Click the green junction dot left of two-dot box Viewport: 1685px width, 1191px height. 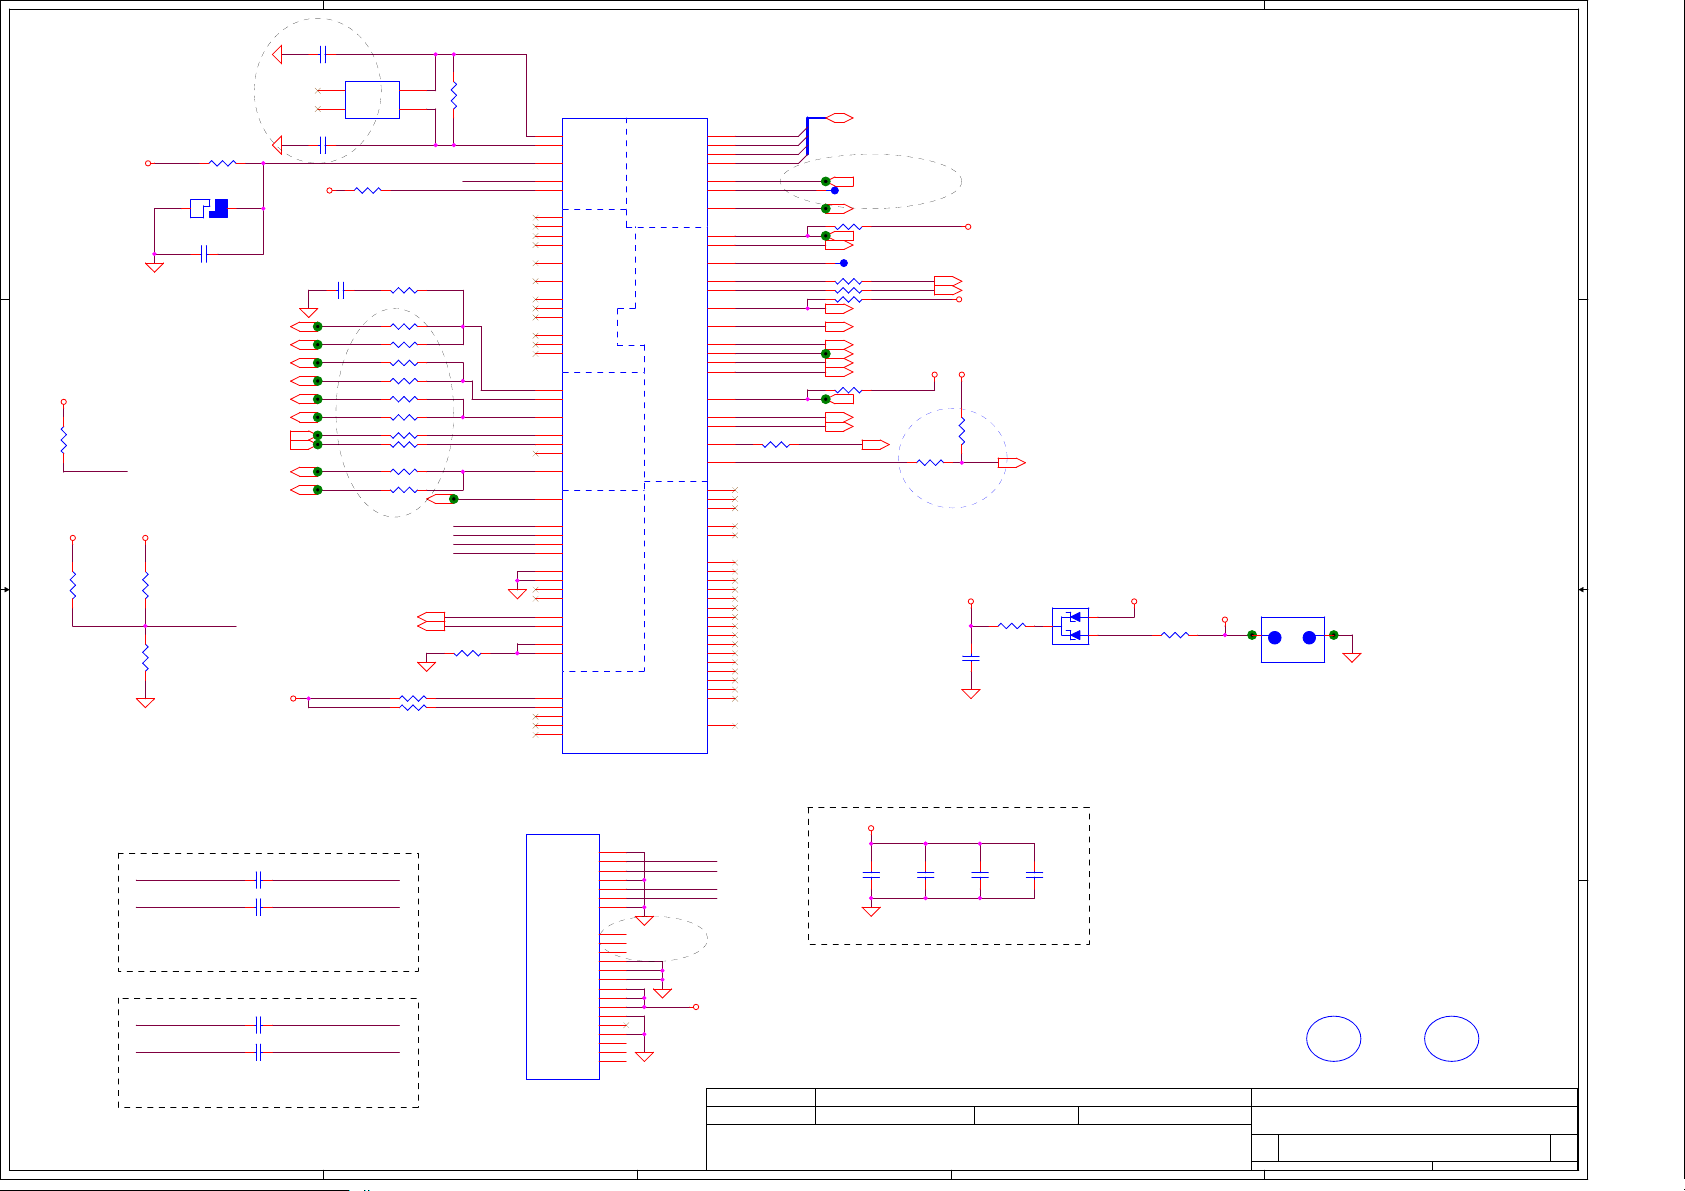1252,635
